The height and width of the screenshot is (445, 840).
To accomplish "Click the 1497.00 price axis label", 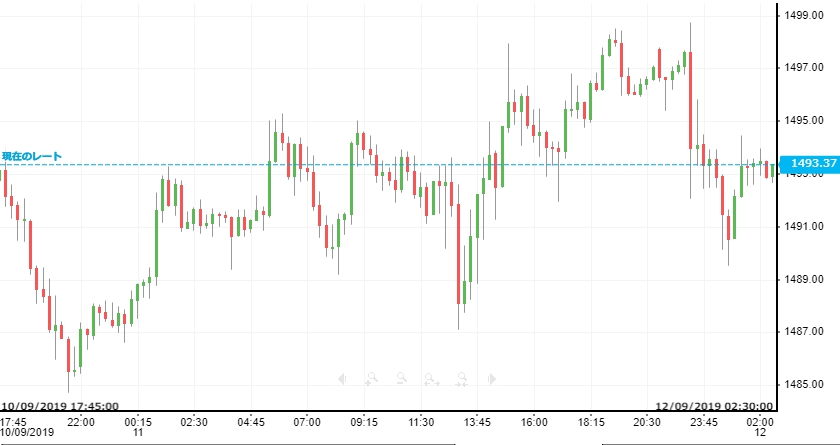I will 805,67.
